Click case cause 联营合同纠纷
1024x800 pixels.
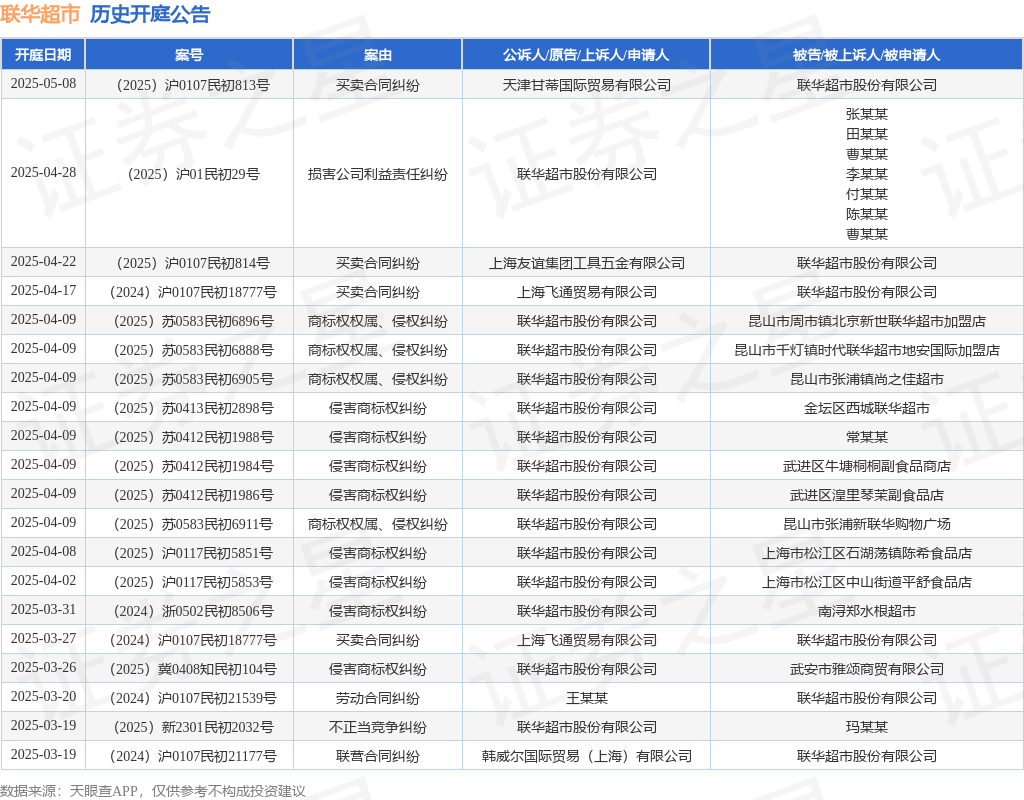click(377, 756)
